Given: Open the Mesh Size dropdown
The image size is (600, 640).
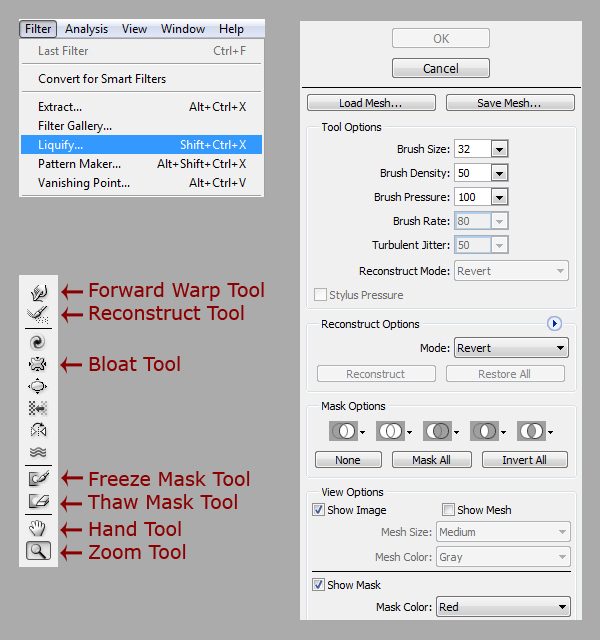Looking at the screenshot, I should 503,532.
